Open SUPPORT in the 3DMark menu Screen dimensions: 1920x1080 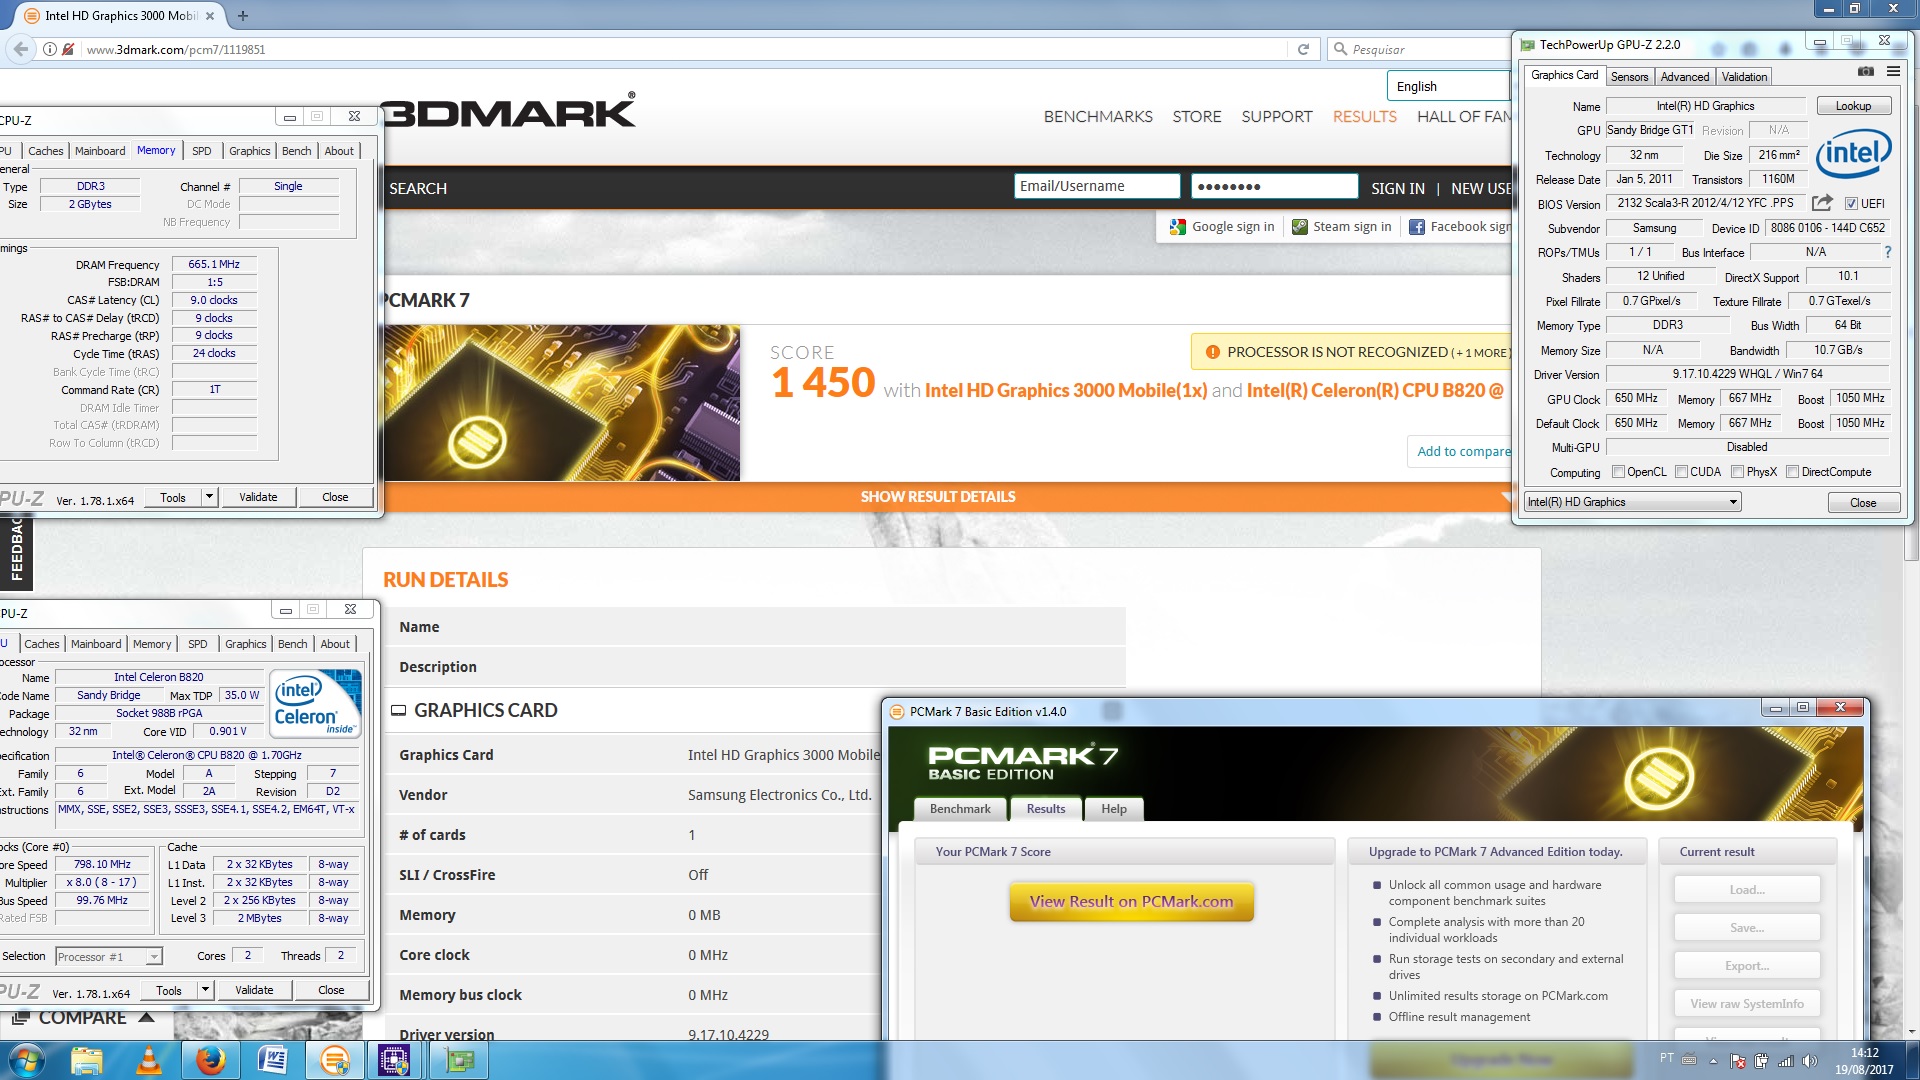click(x=1277, y=117)
